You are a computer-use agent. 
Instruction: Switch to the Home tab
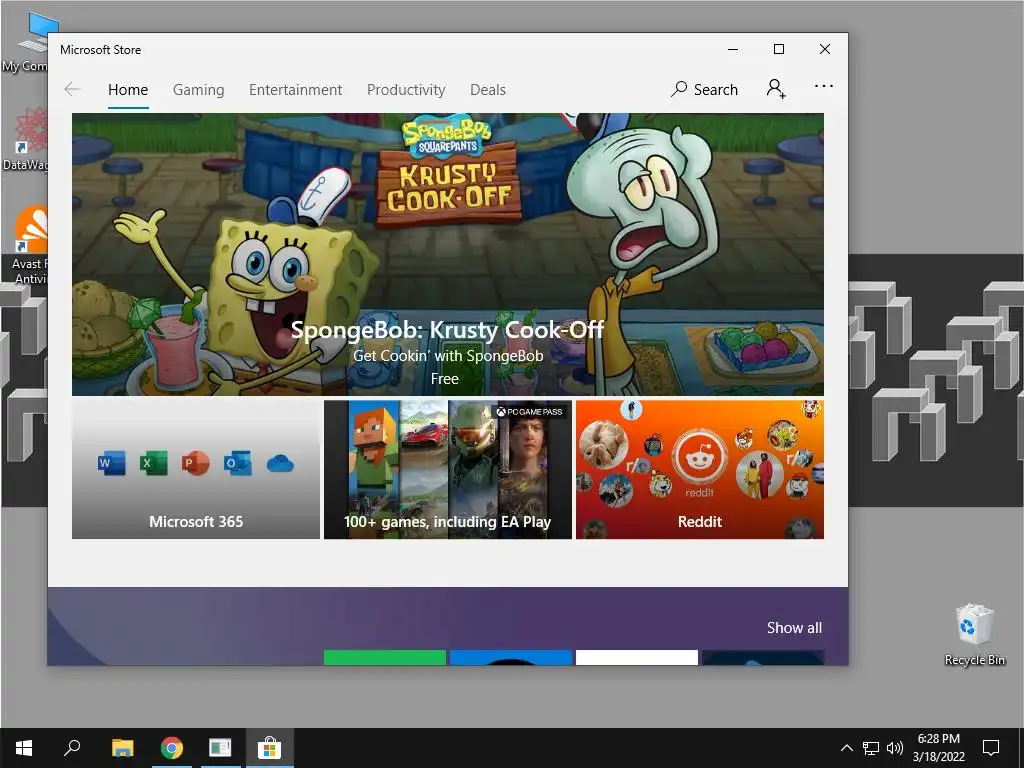pos(128,89)
